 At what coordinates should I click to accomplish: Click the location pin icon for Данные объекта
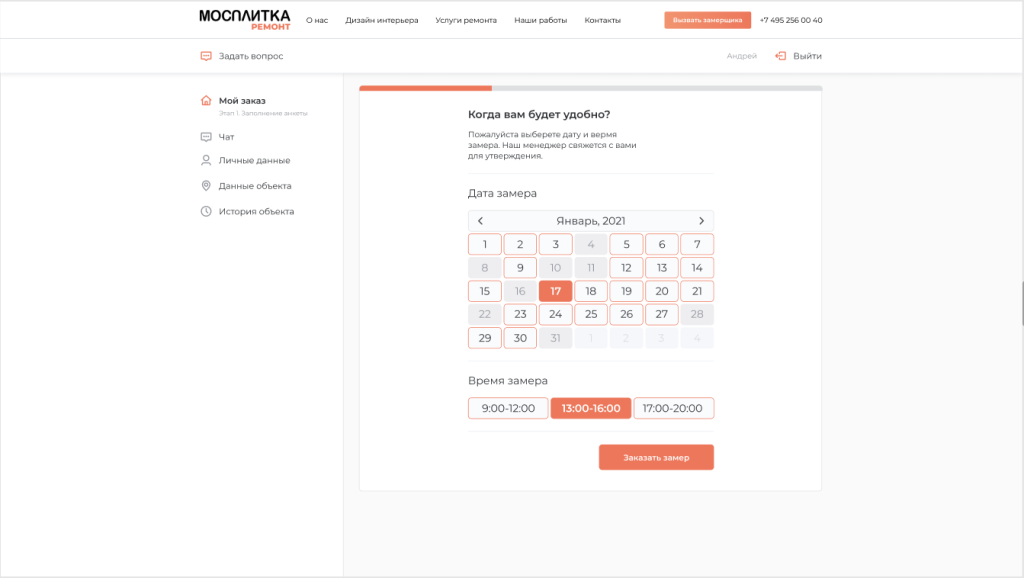point(206,186)
